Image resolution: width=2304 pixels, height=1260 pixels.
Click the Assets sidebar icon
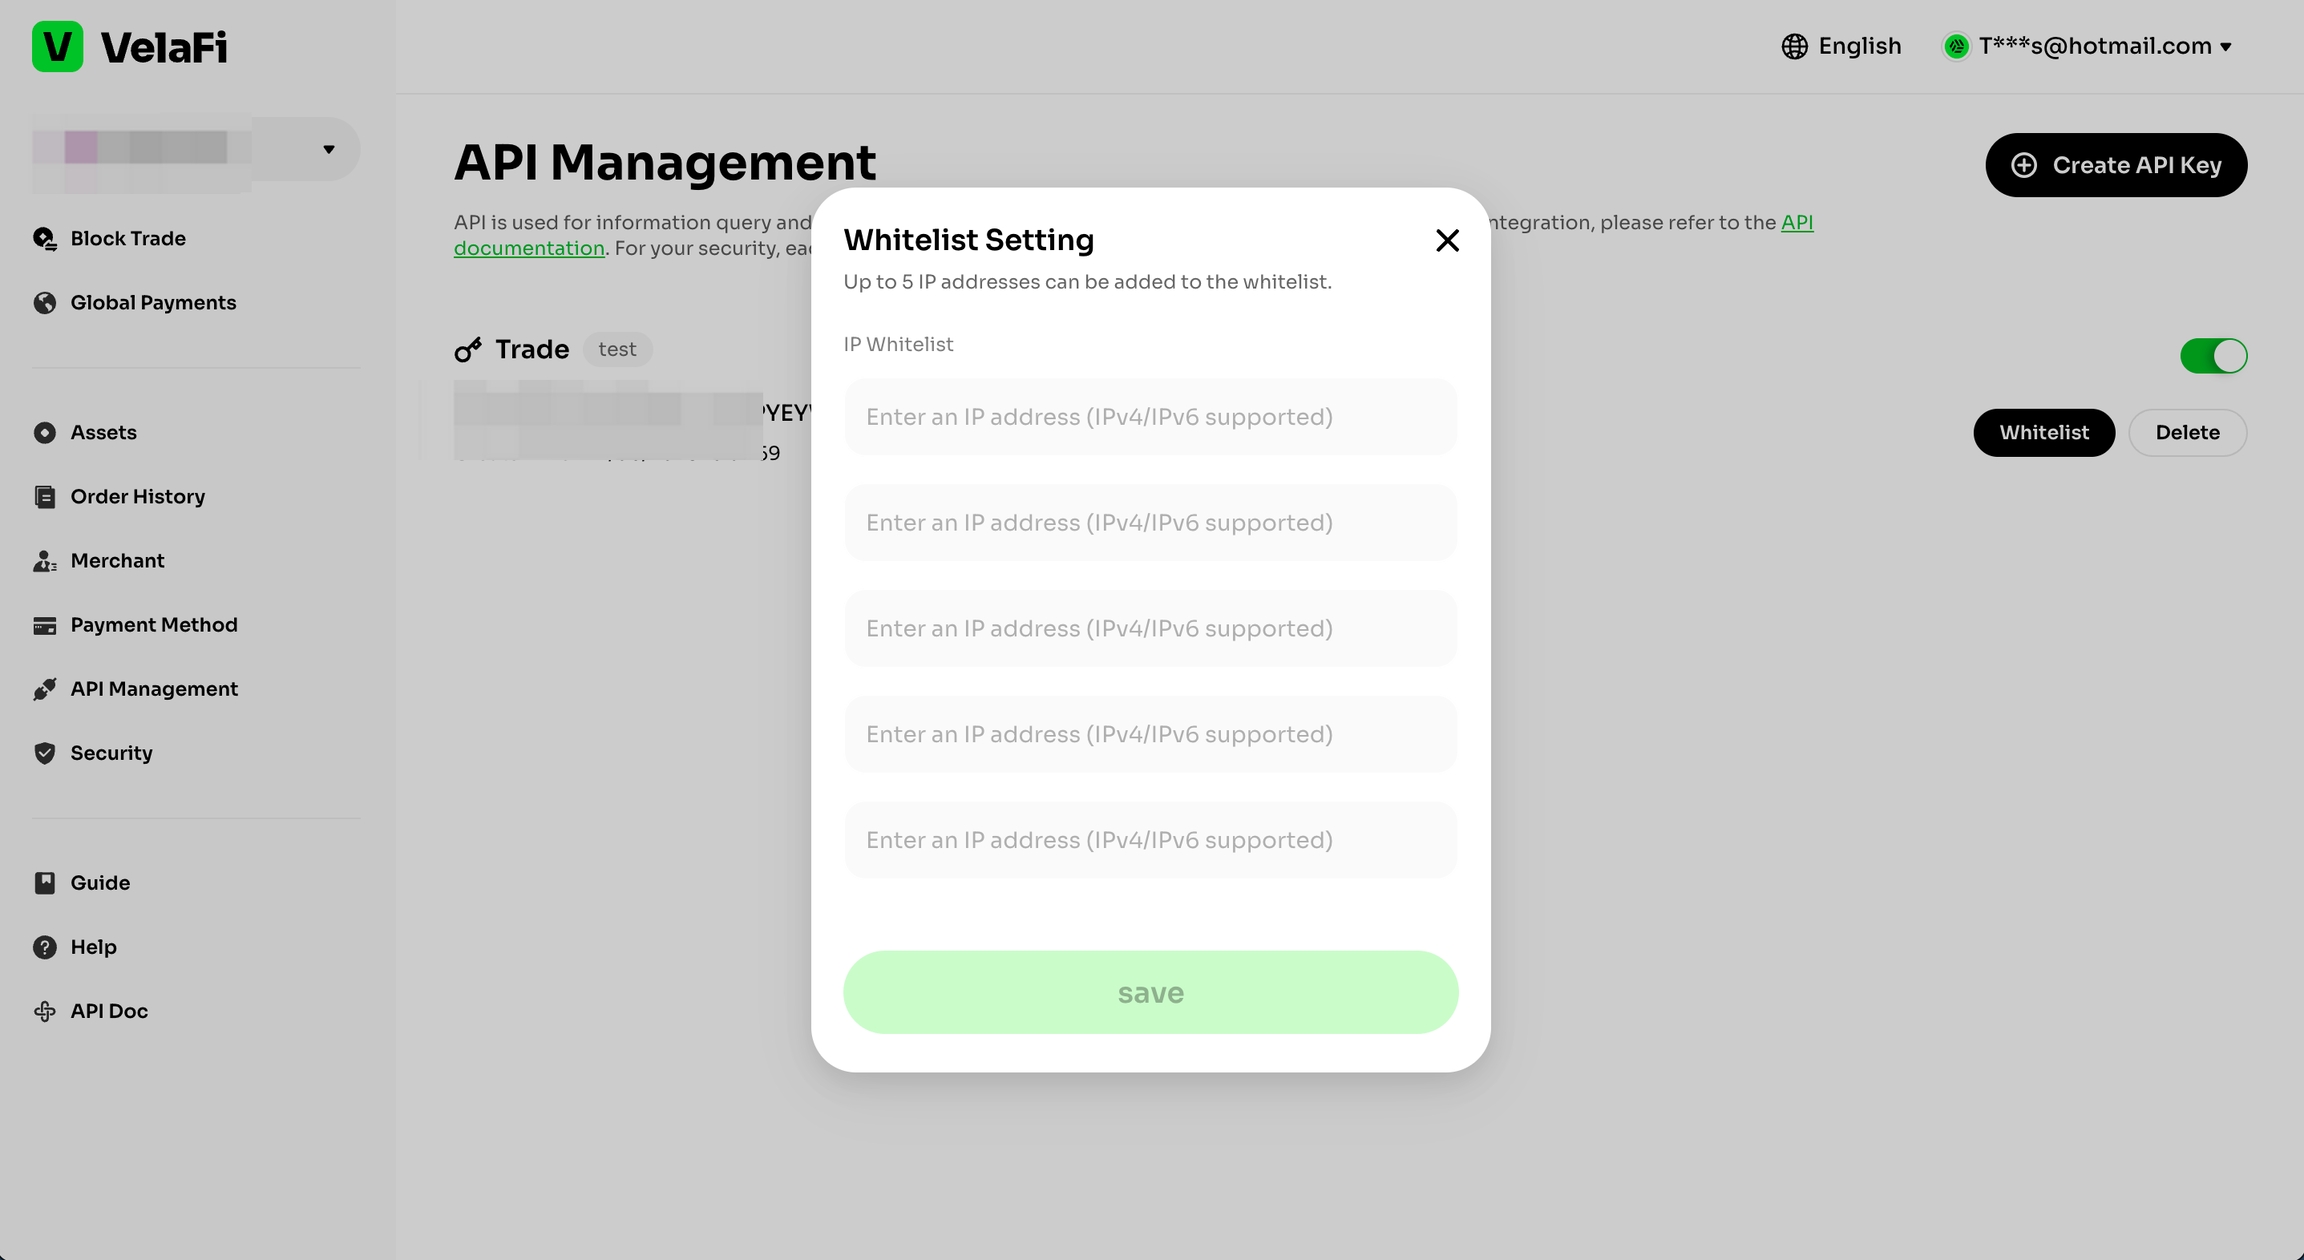[45, 433]
